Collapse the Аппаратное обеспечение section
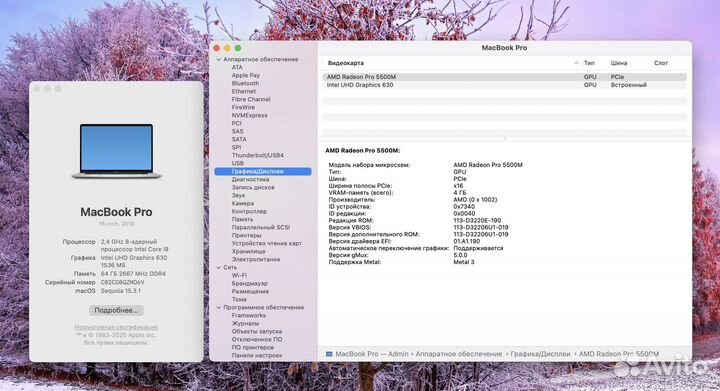This screenshot has width=720, height=391. (x=219, y=60)
